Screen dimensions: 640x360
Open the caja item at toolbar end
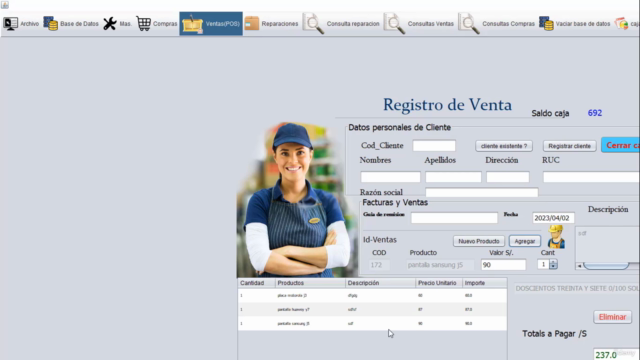point(627,24)
